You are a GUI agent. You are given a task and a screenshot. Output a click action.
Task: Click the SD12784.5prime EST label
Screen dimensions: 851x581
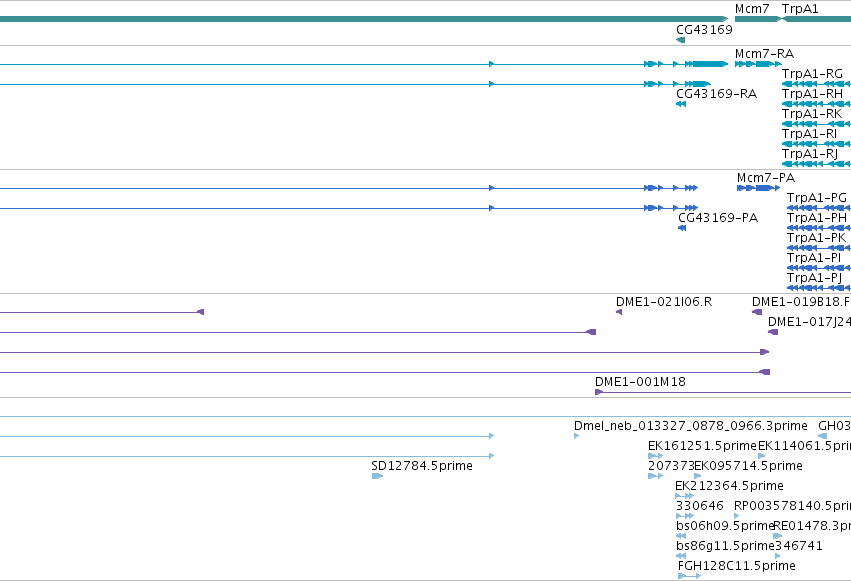pyautogui.click(x=422, y=467)
